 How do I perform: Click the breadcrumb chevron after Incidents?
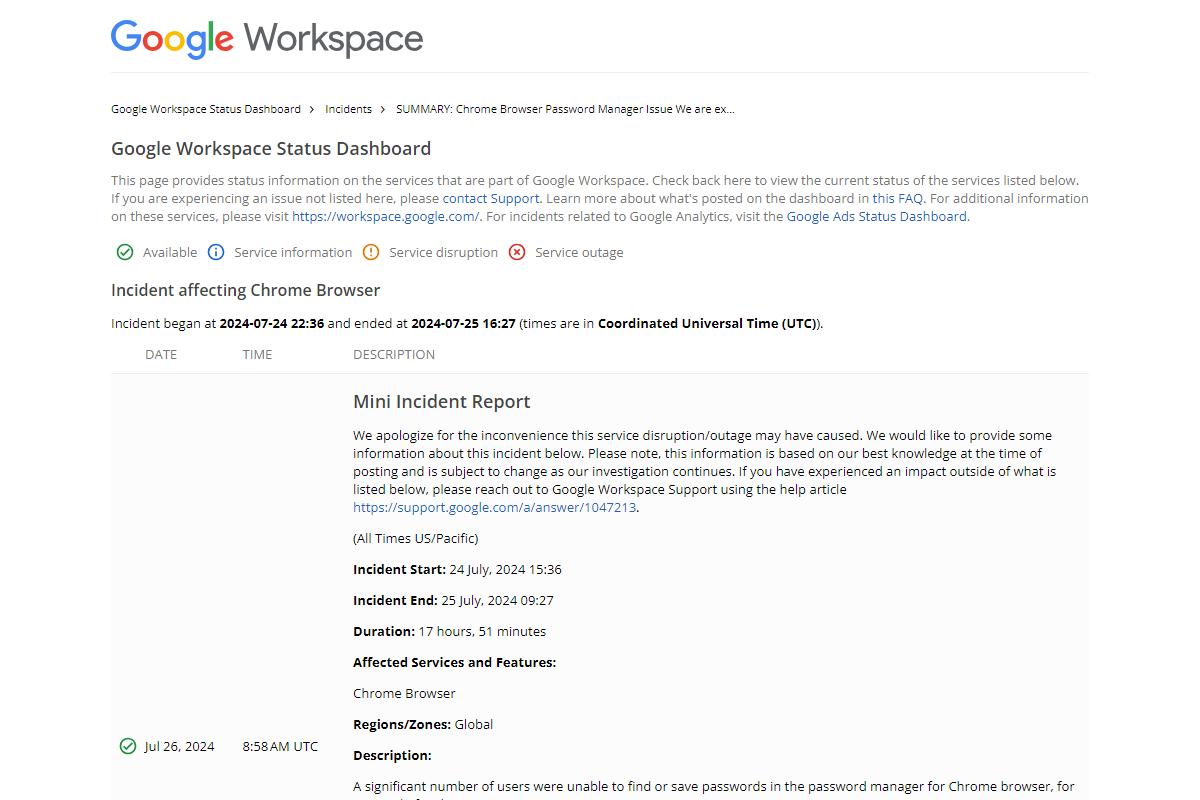[383, 109]
